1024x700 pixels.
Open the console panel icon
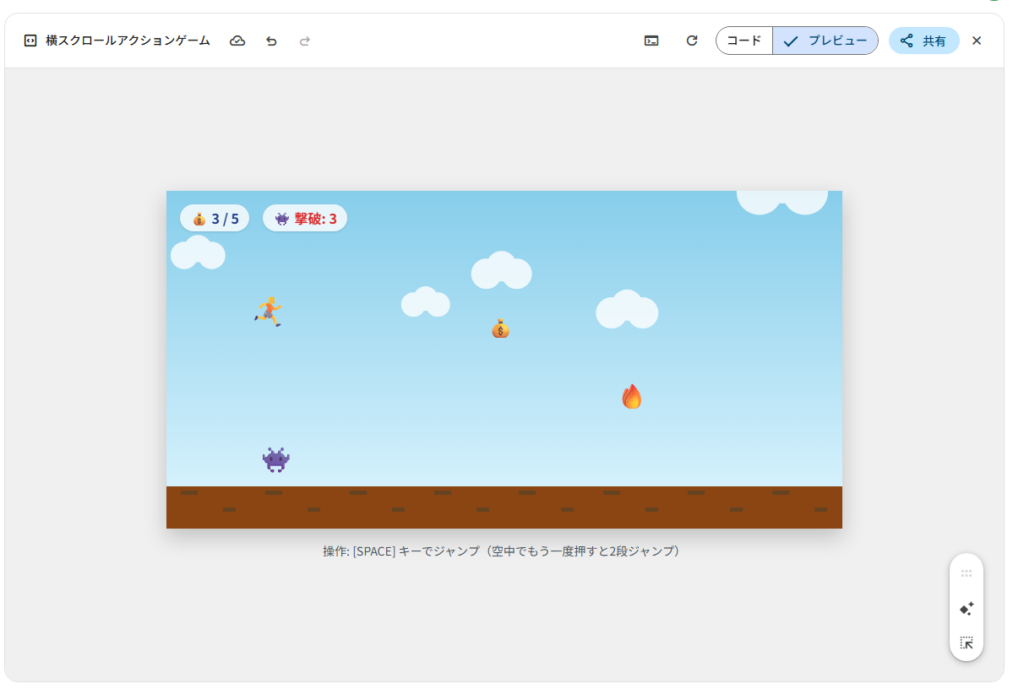[651, 41]
